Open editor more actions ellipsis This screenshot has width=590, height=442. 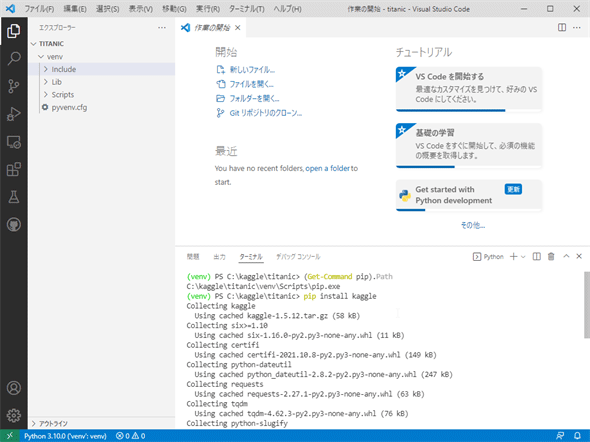577,27
